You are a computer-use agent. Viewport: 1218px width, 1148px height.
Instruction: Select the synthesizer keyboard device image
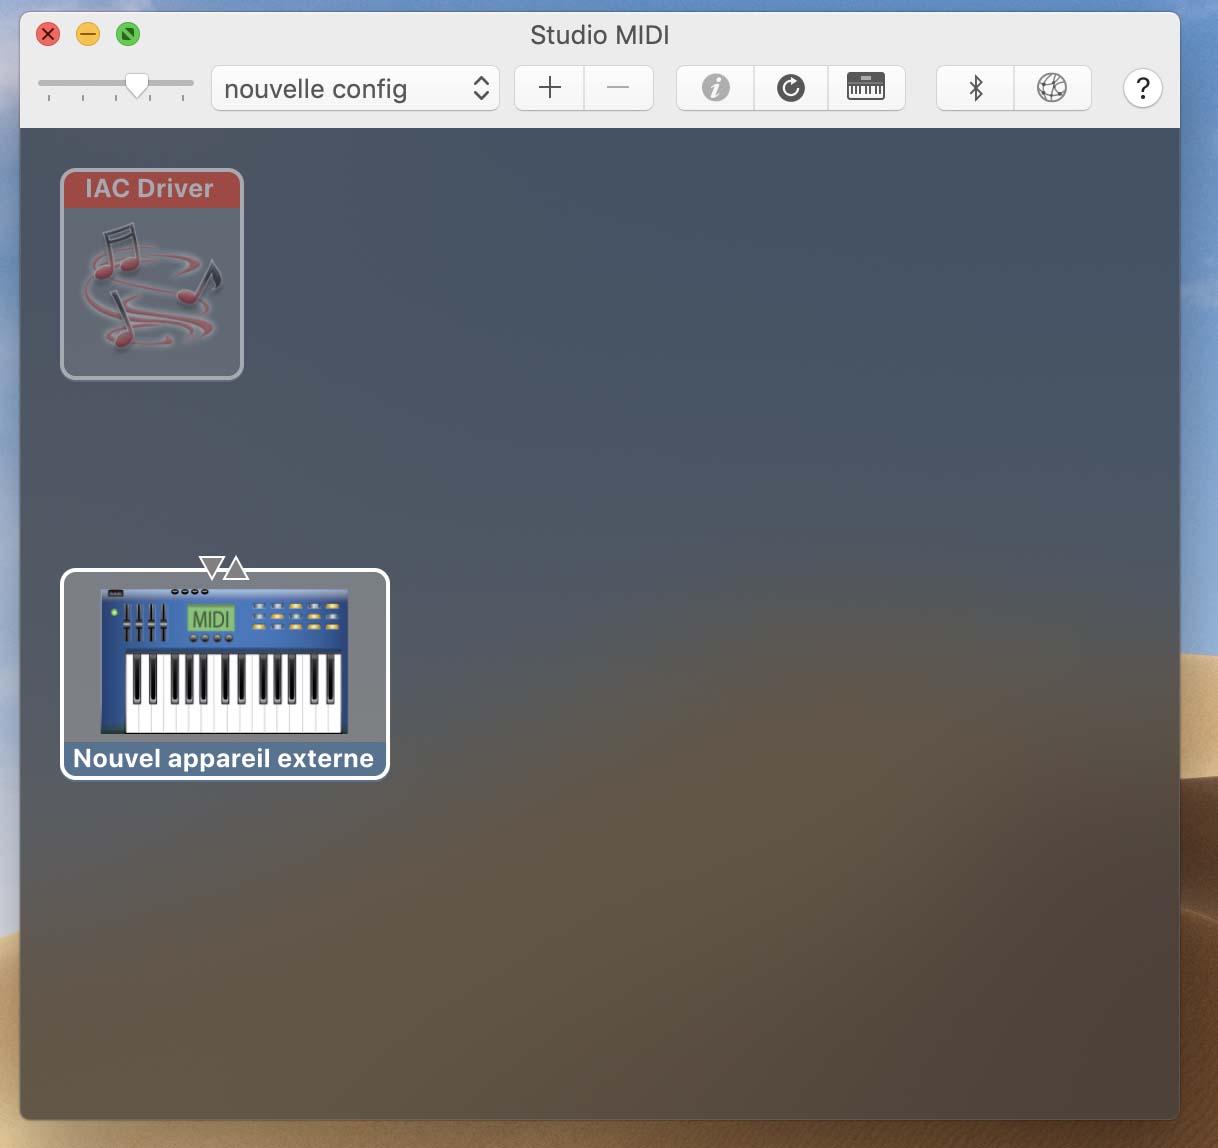point(224,661)
